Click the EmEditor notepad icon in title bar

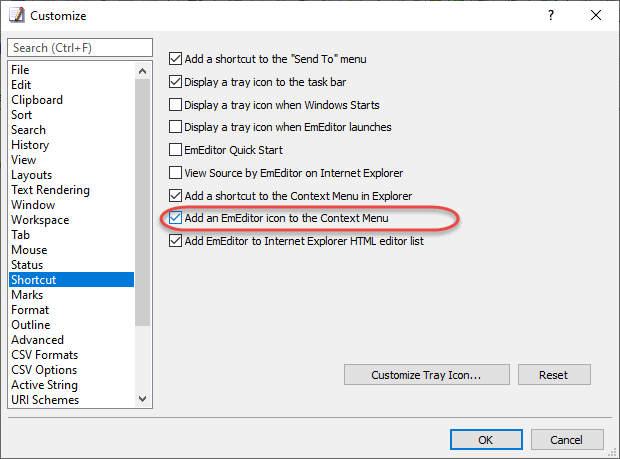coord(16,15)
